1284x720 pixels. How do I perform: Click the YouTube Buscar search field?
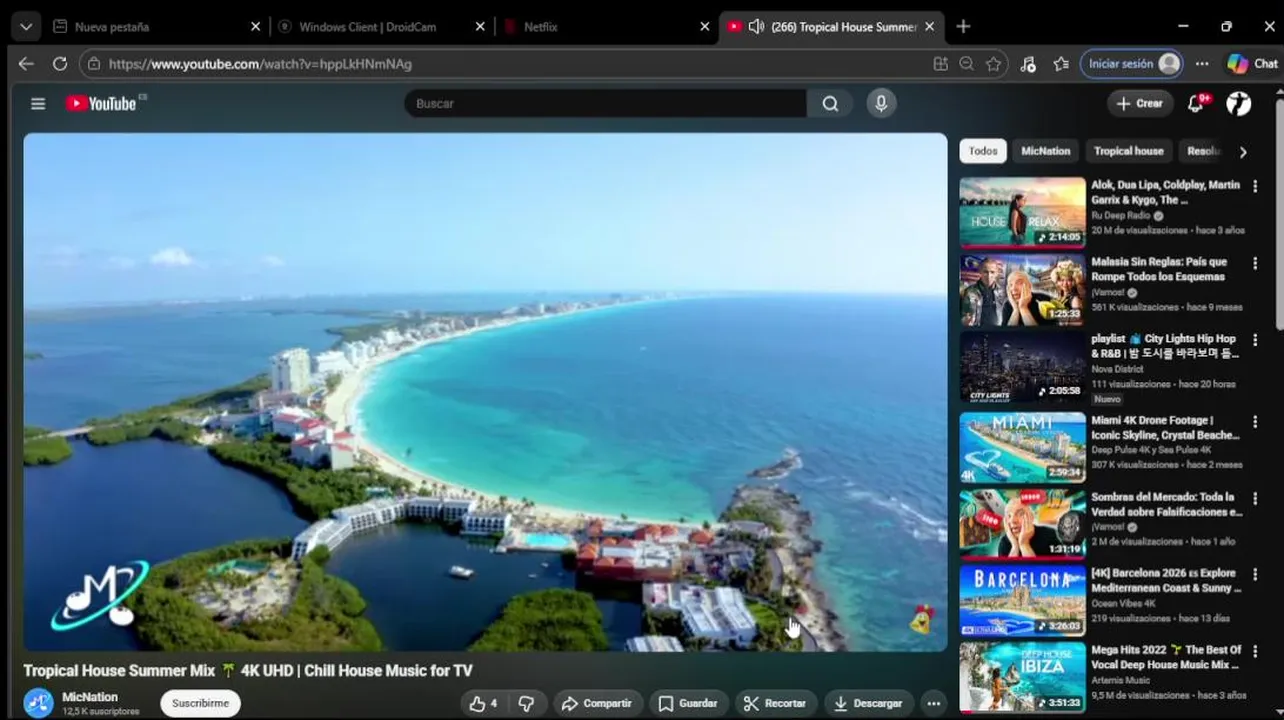(605, 103)
